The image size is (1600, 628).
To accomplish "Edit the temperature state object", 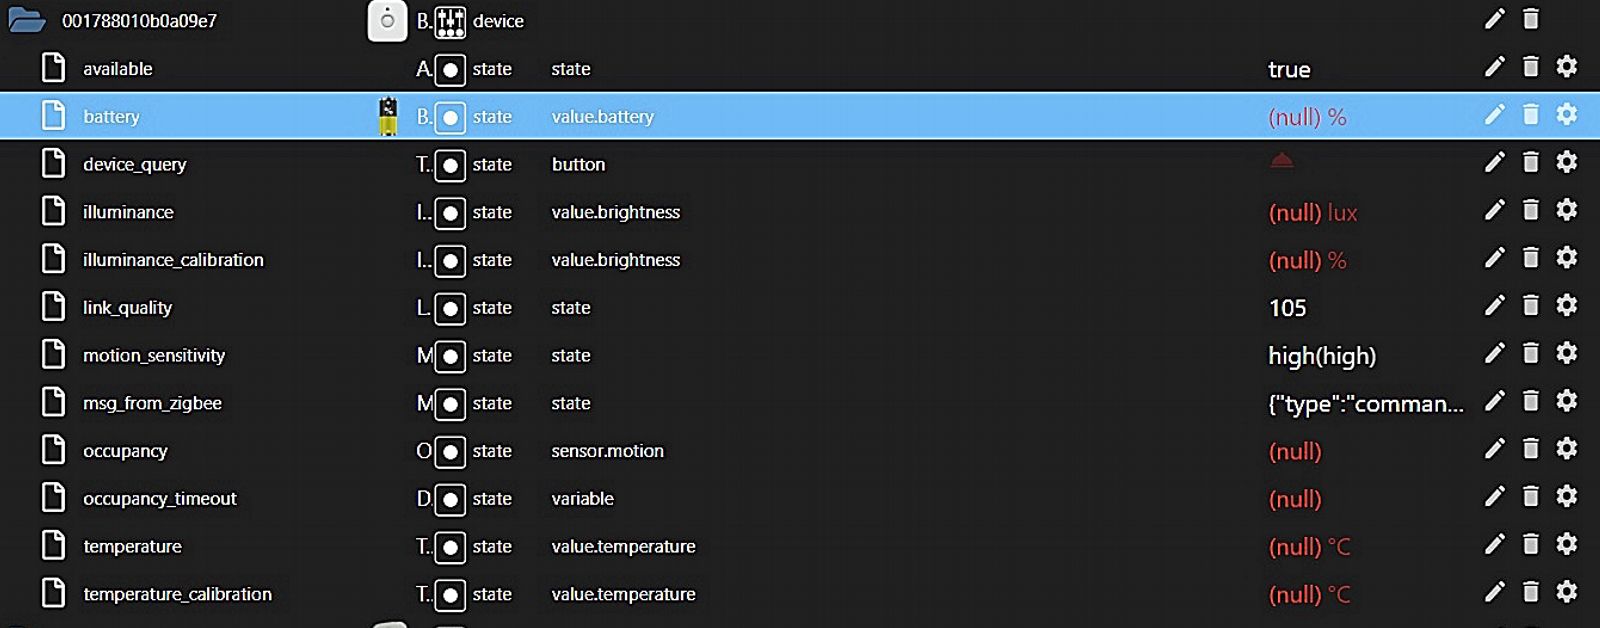I will coord(1494,544).
